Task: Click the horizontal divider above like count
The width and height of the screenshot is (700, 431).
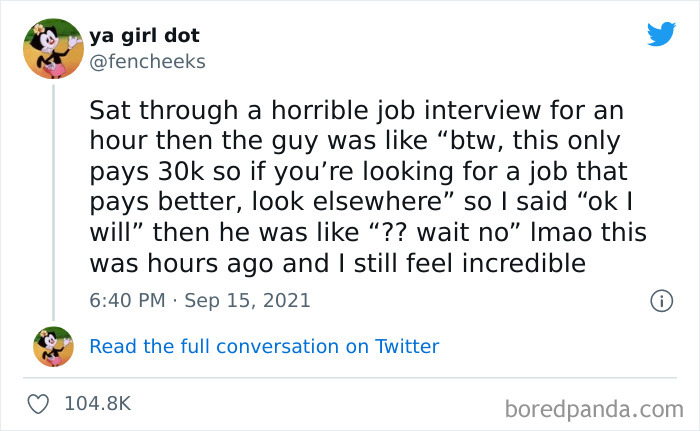Action: point(350,378)
